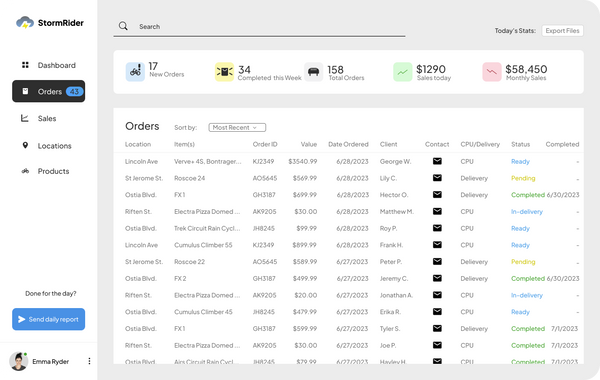Image resolution: width=600 pixels, height=380 pixels.
Task: Click the Locations pin icon
Action: pyautogui.click(x=25, y=145)
